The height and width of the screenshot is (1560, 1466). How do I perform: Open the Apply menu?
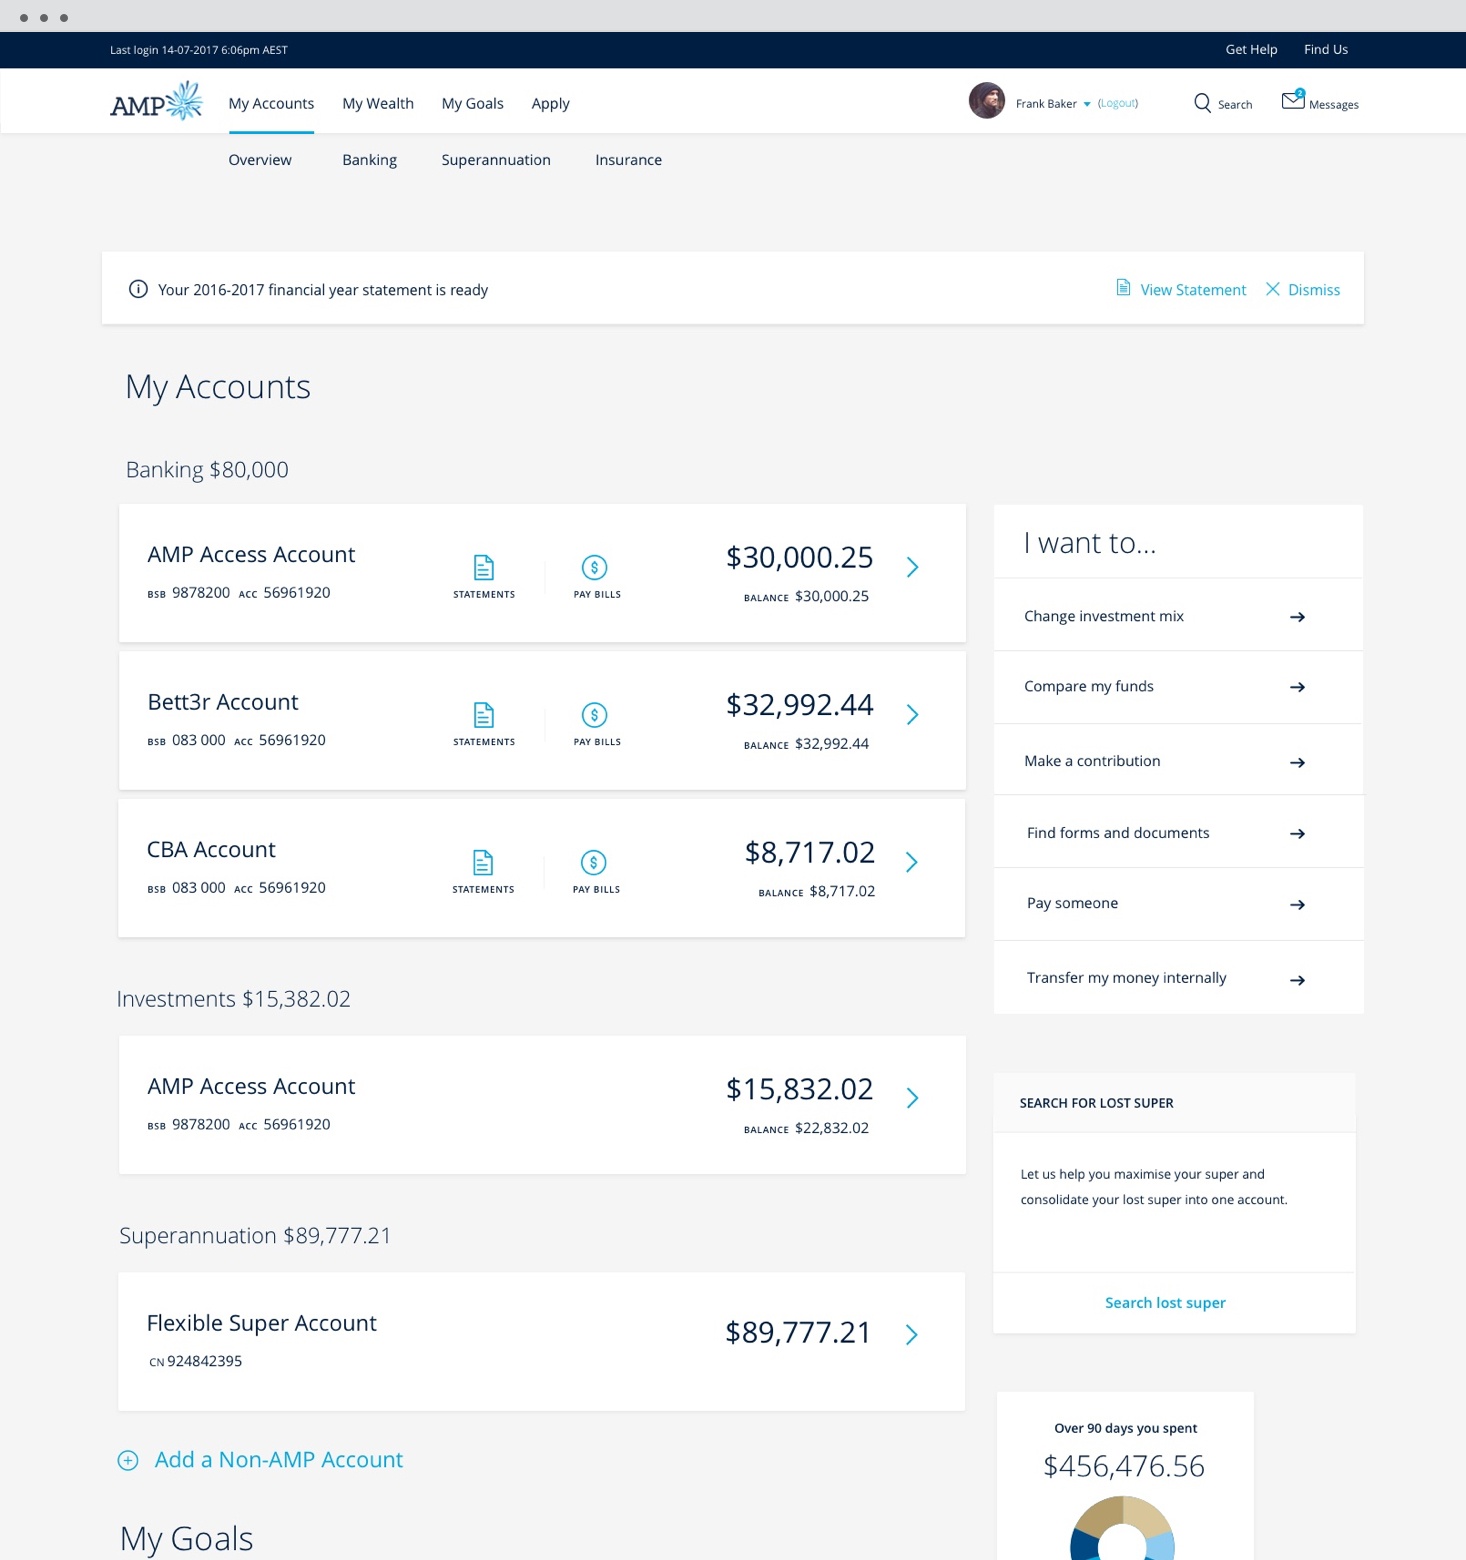(x=550, y=103)
